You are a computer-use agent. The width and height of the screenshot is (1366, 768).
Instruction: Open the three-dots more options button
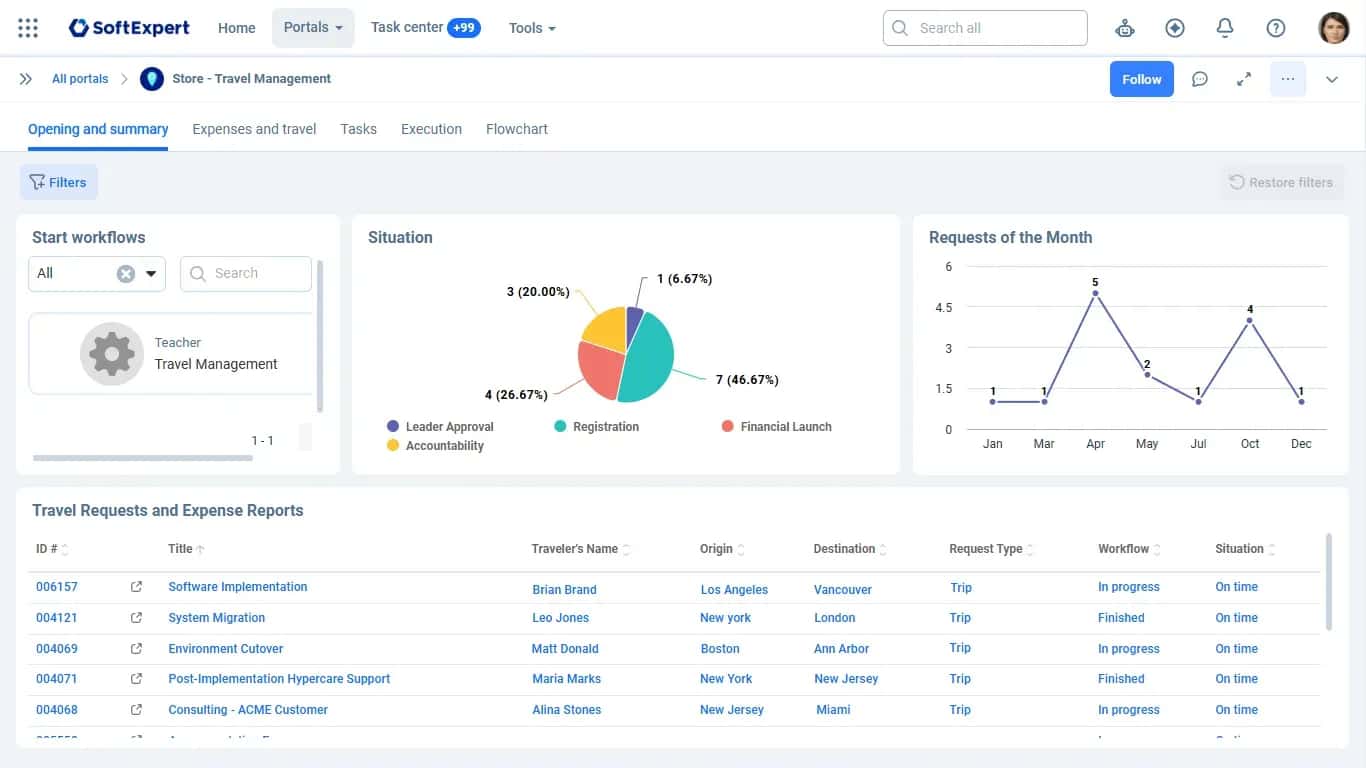click(1288, 79)
